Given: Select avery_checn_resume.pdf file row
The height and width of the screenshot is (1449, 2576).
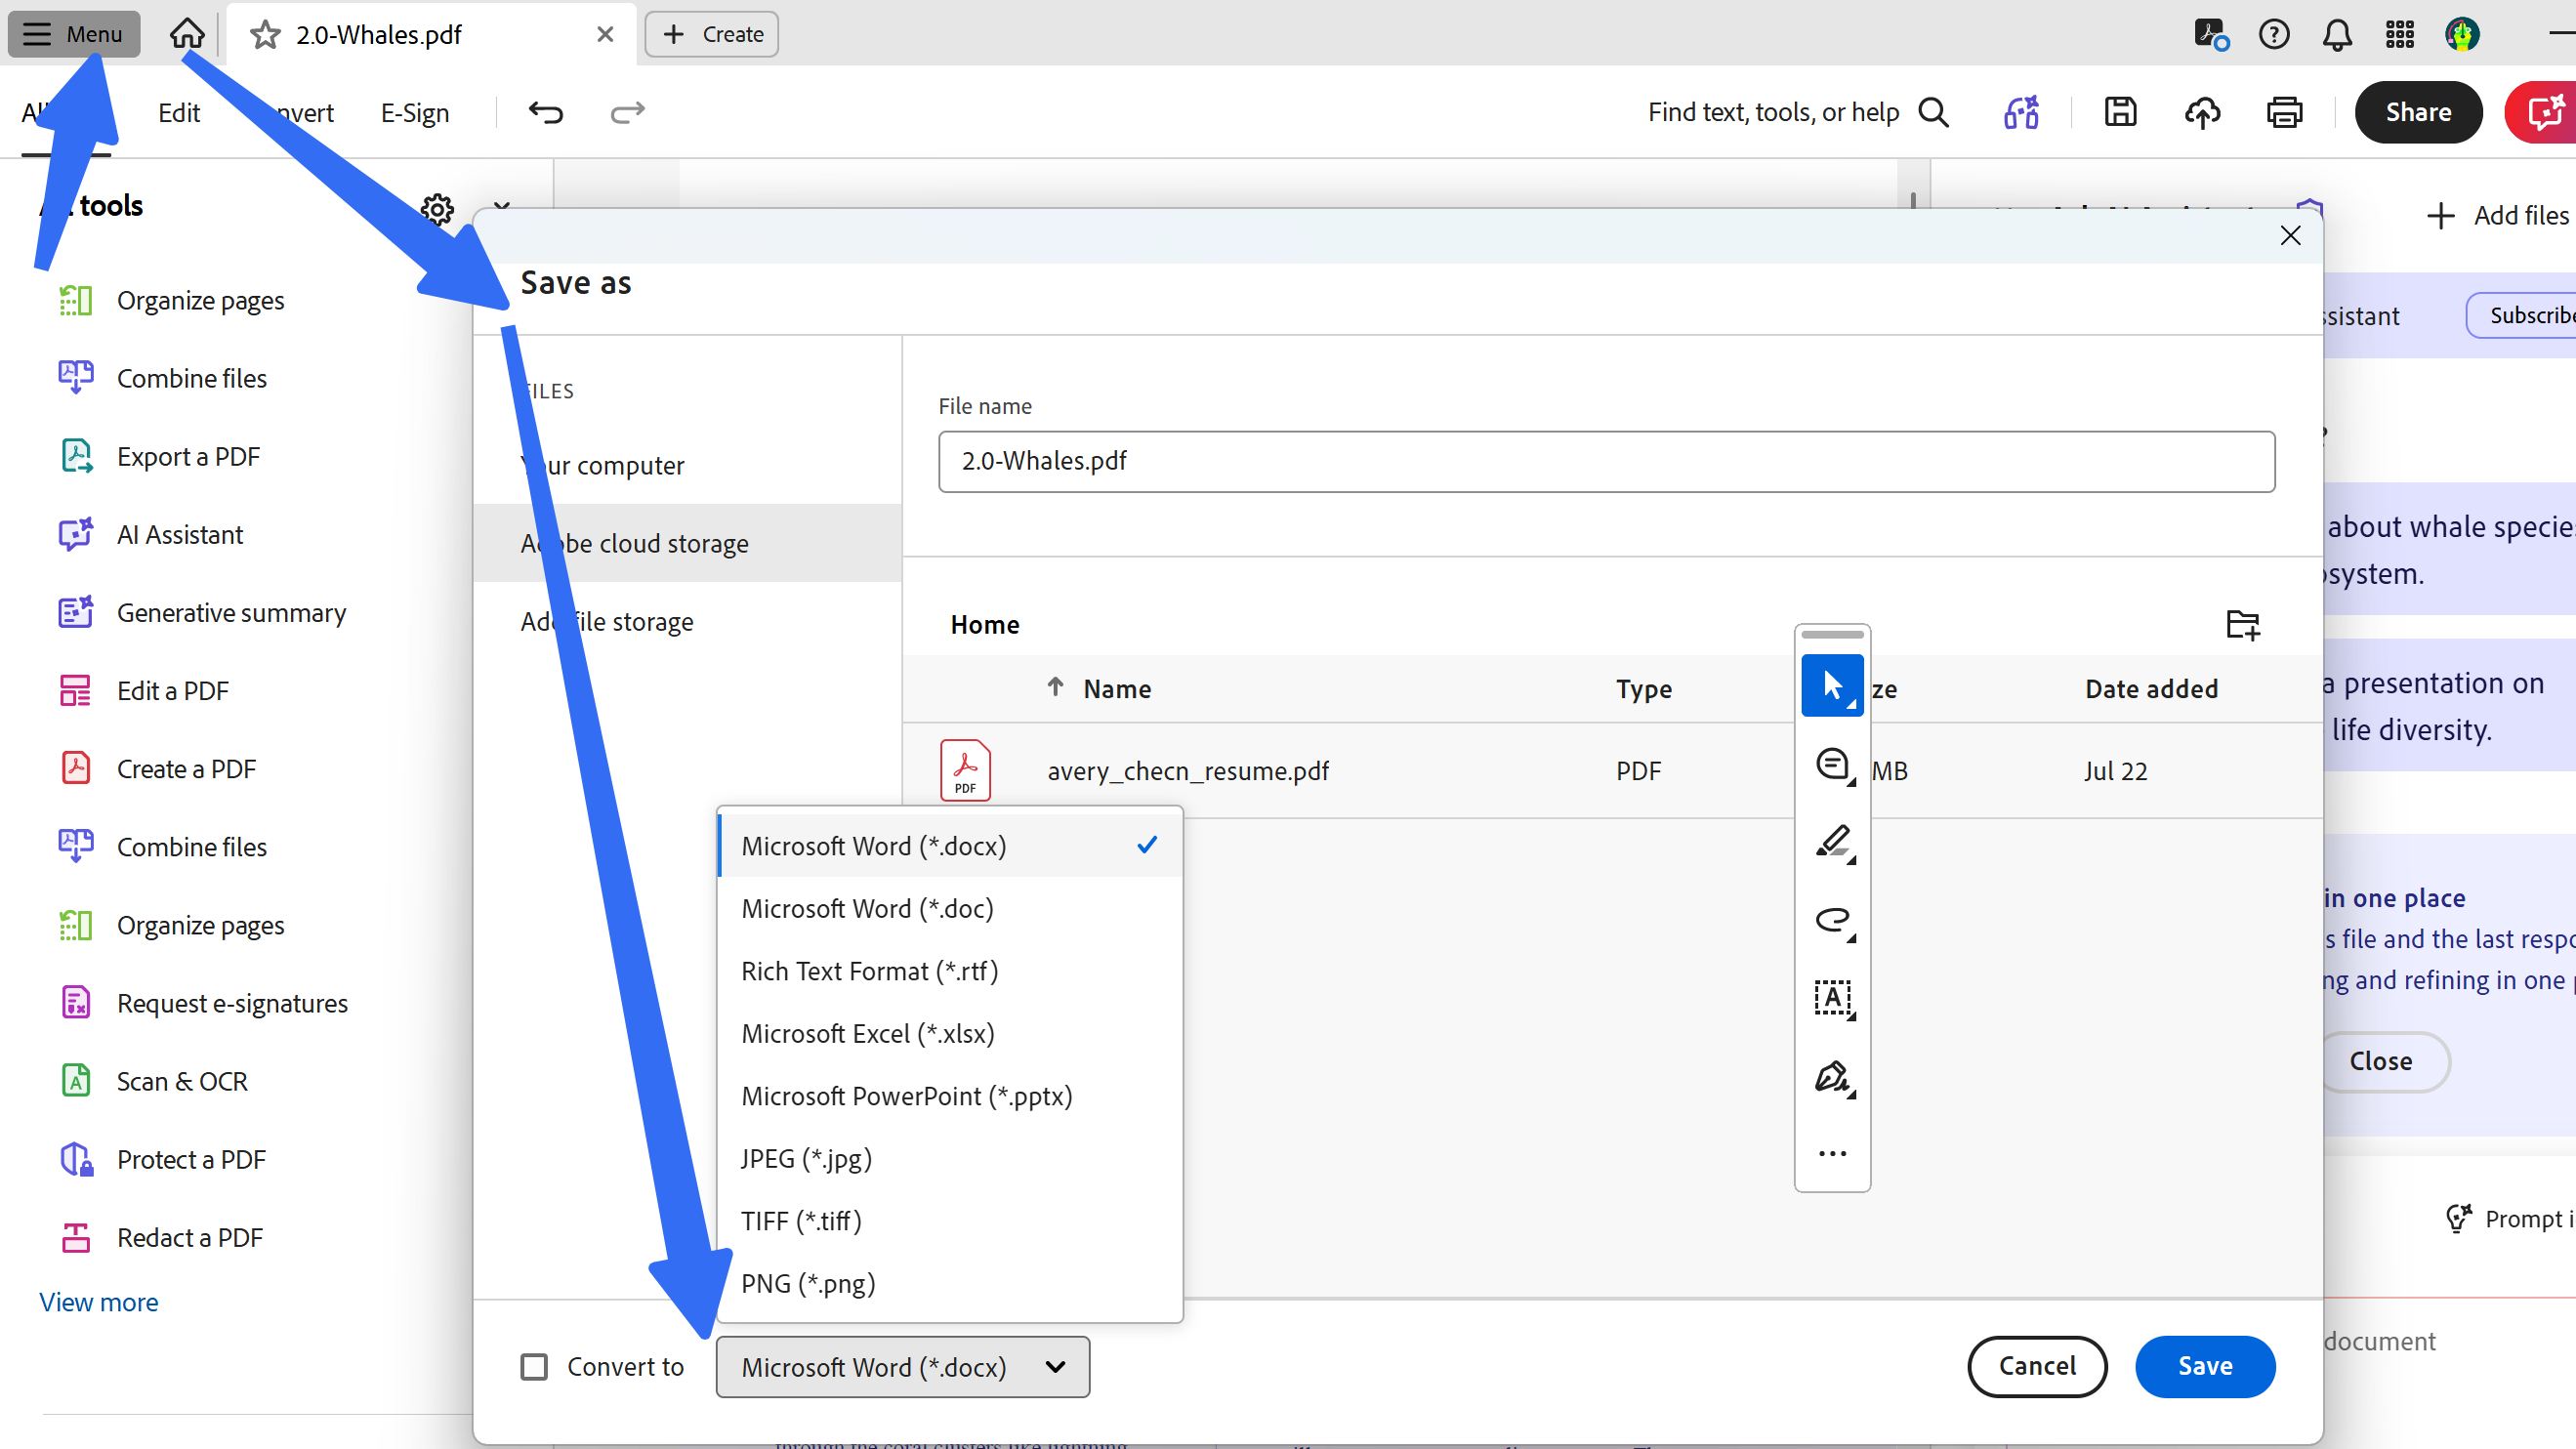Looking at the screenshot, I should pos(1611,770).
